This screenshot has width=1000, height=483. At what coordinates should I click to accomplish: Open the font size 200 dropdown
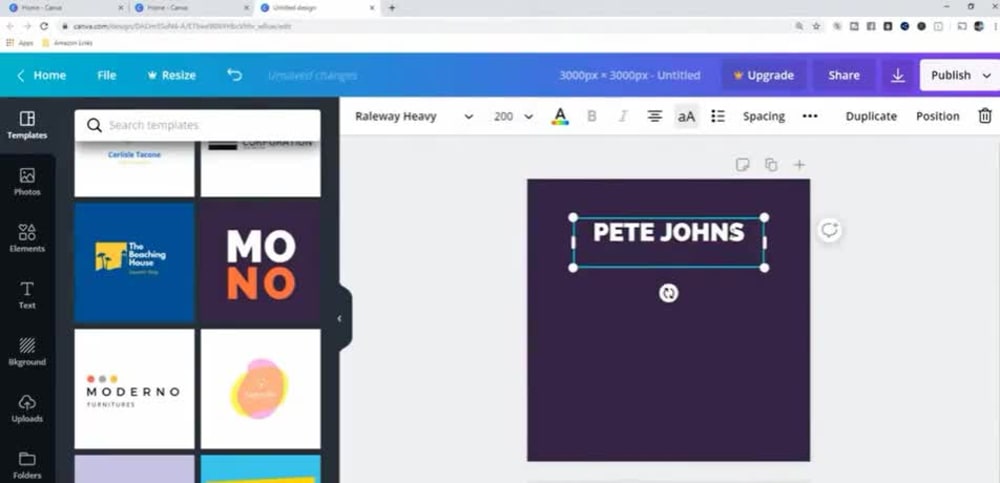[x=513, y=116]
